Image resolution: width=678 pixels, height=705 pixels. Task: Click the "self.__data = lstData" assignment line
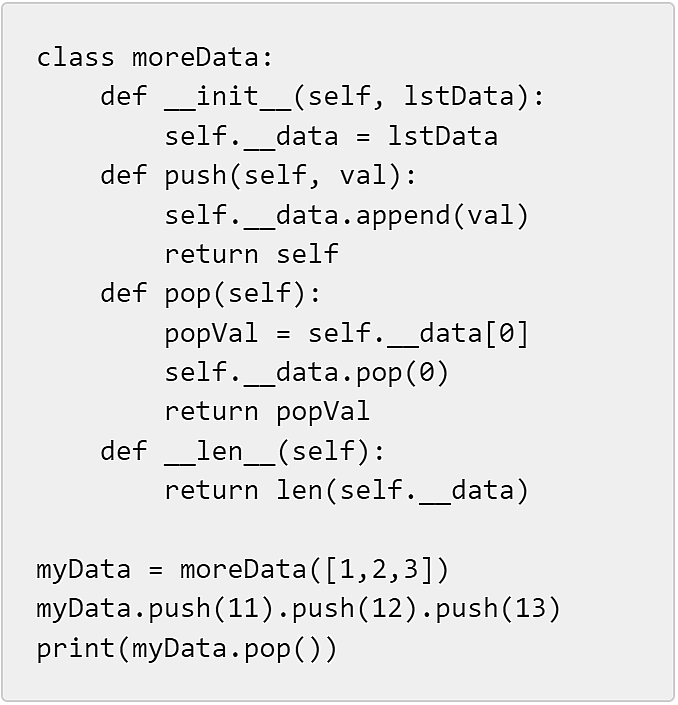tap(331, 136)
